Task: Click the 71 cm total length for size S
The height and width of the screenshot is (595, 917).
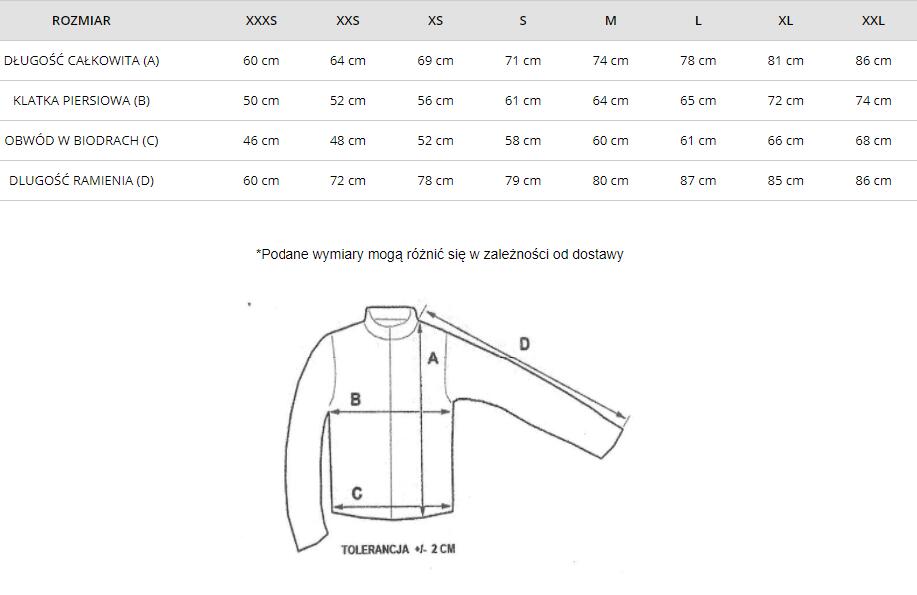Action: (523, 60)
